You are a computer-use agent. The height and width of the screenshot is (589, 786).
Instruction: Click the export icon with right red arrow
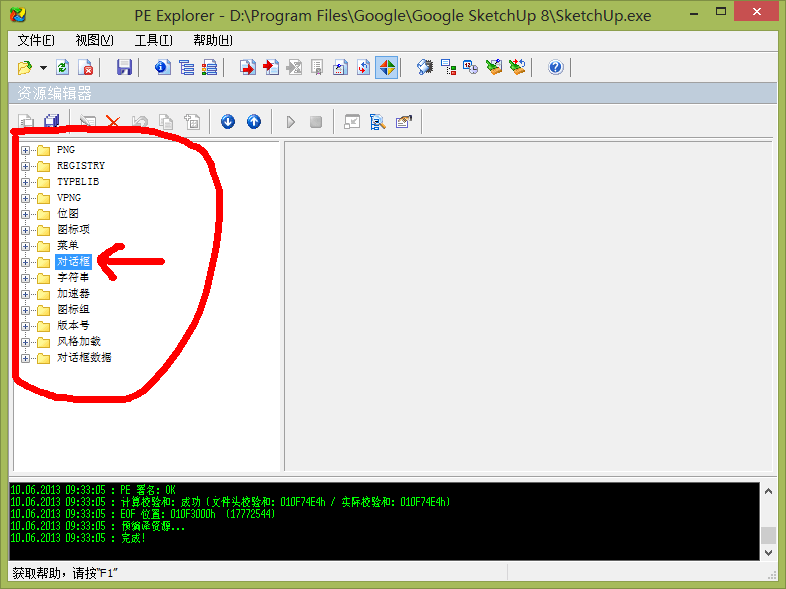(x=248, y=67)
